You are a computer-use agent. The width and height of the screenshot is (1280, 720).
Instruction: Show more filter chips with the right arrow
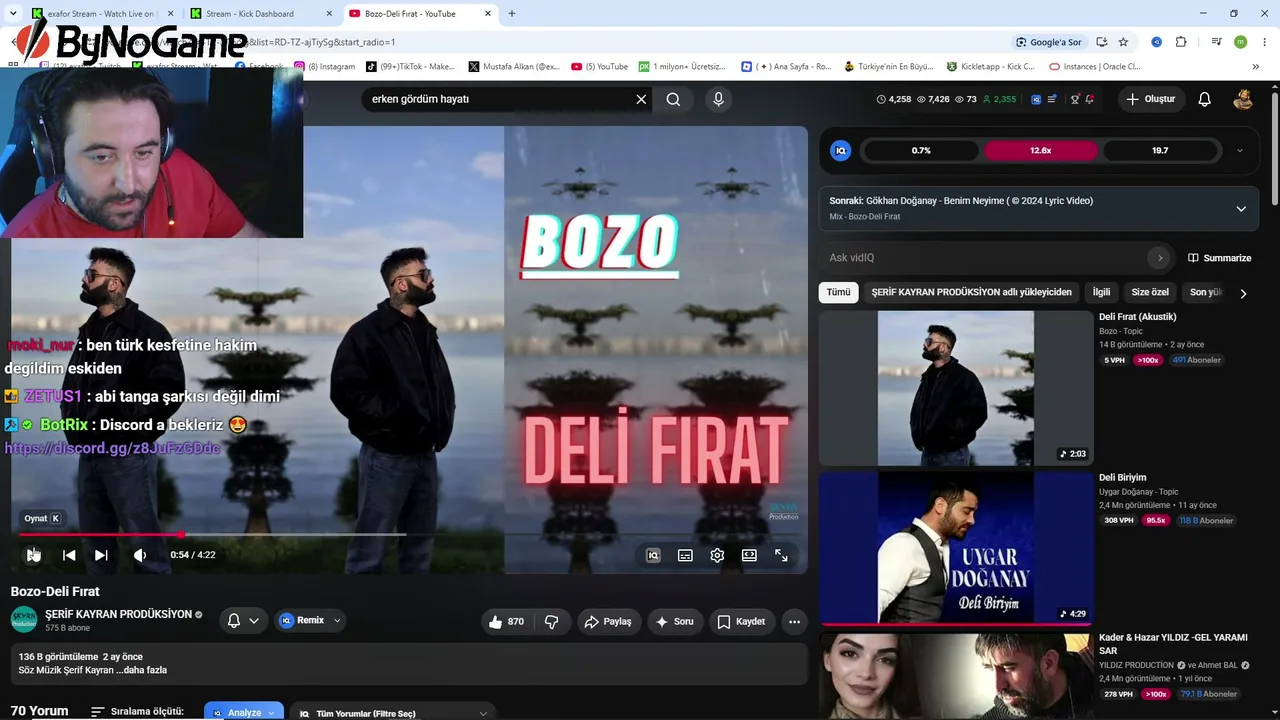pos(1243,293)
